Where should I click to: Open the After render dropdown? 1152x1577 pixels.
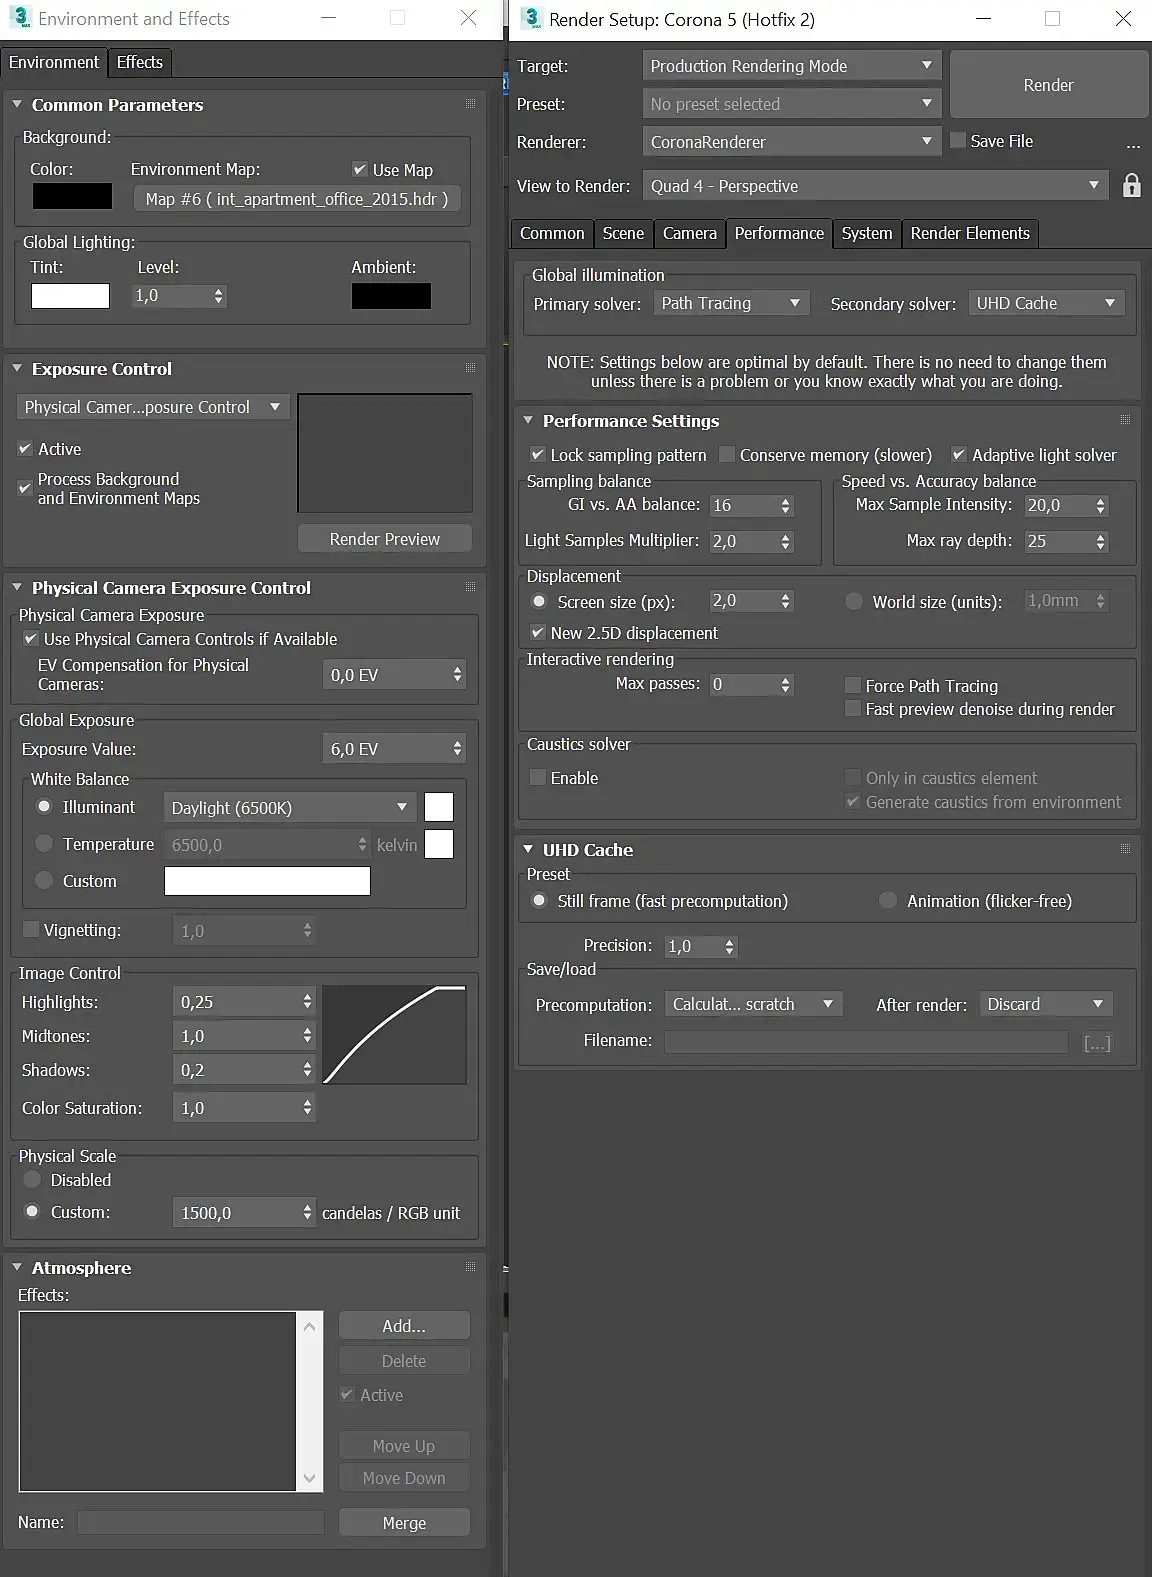1046,1004
